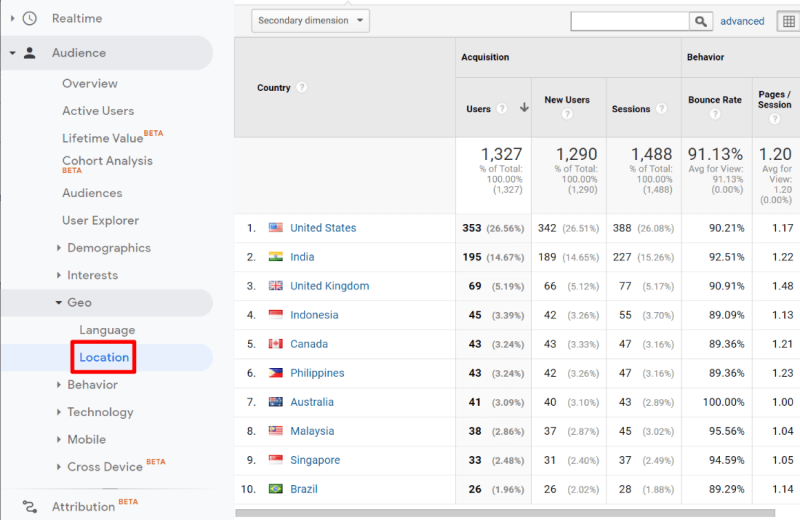800x520 pixels.
Task: Expand the Realtime section arrow
Action: pyautogui.click(x=12, y=19)
